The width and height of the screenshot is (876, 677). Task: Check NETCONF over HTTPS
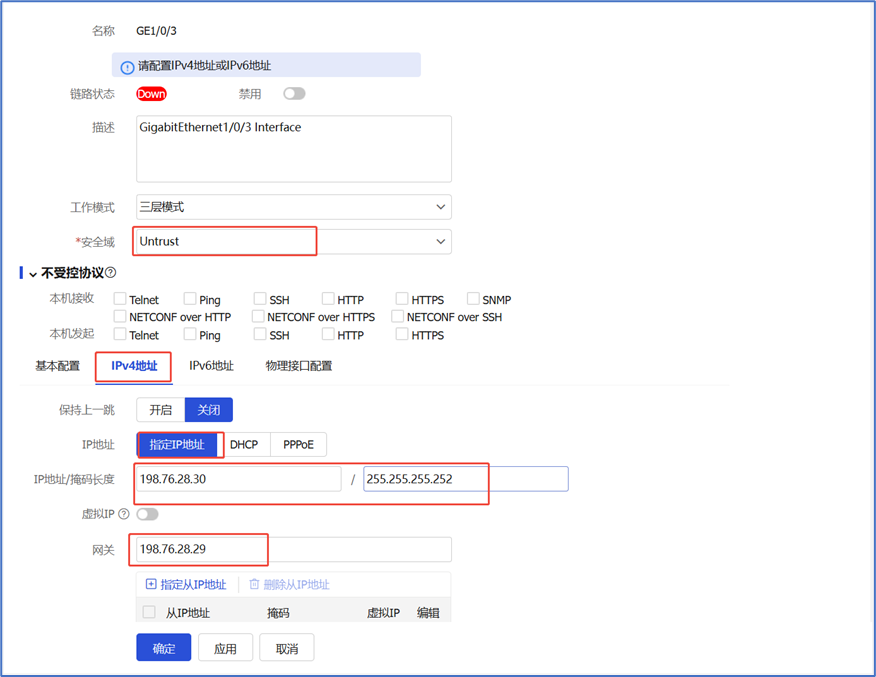[x=258, y=316]
